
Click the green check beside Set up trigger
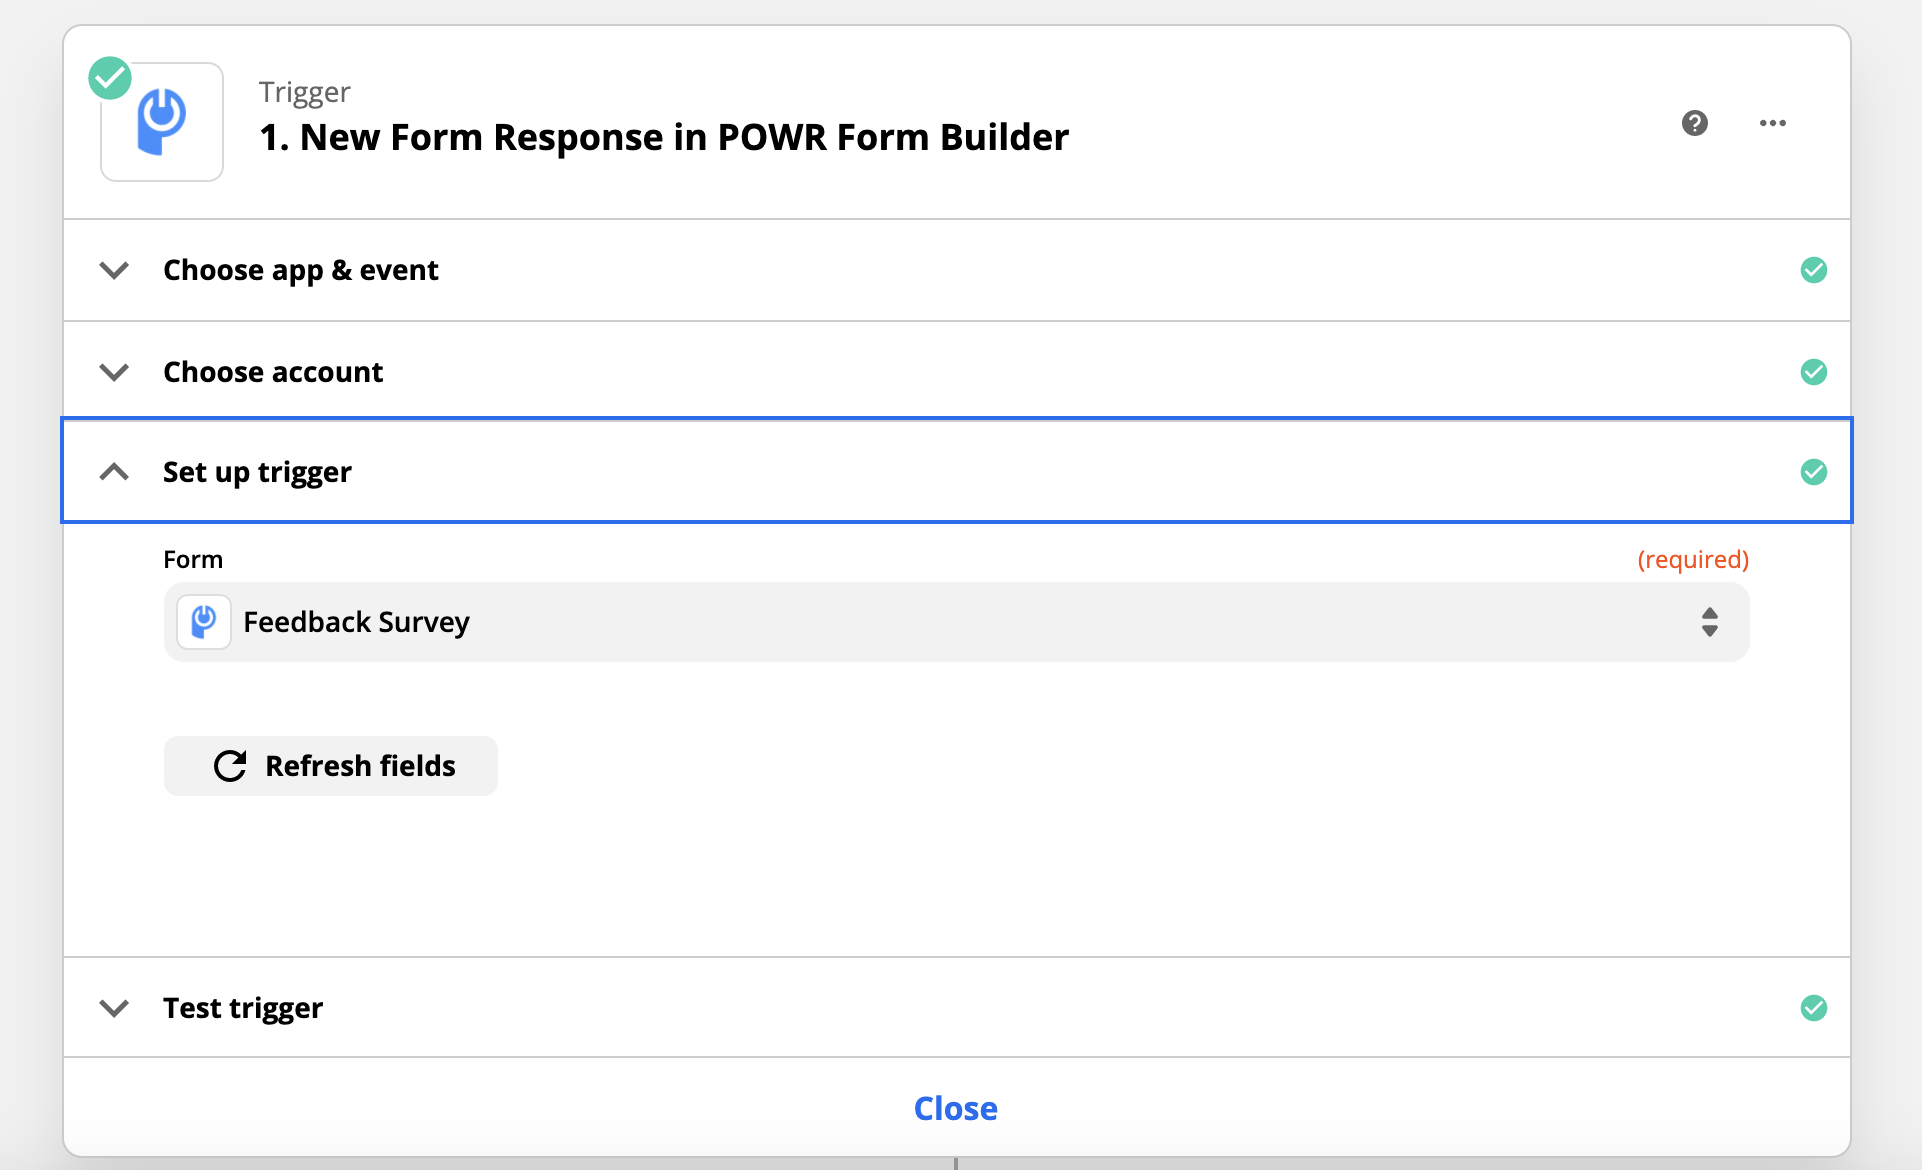[x=1813, y=472]
